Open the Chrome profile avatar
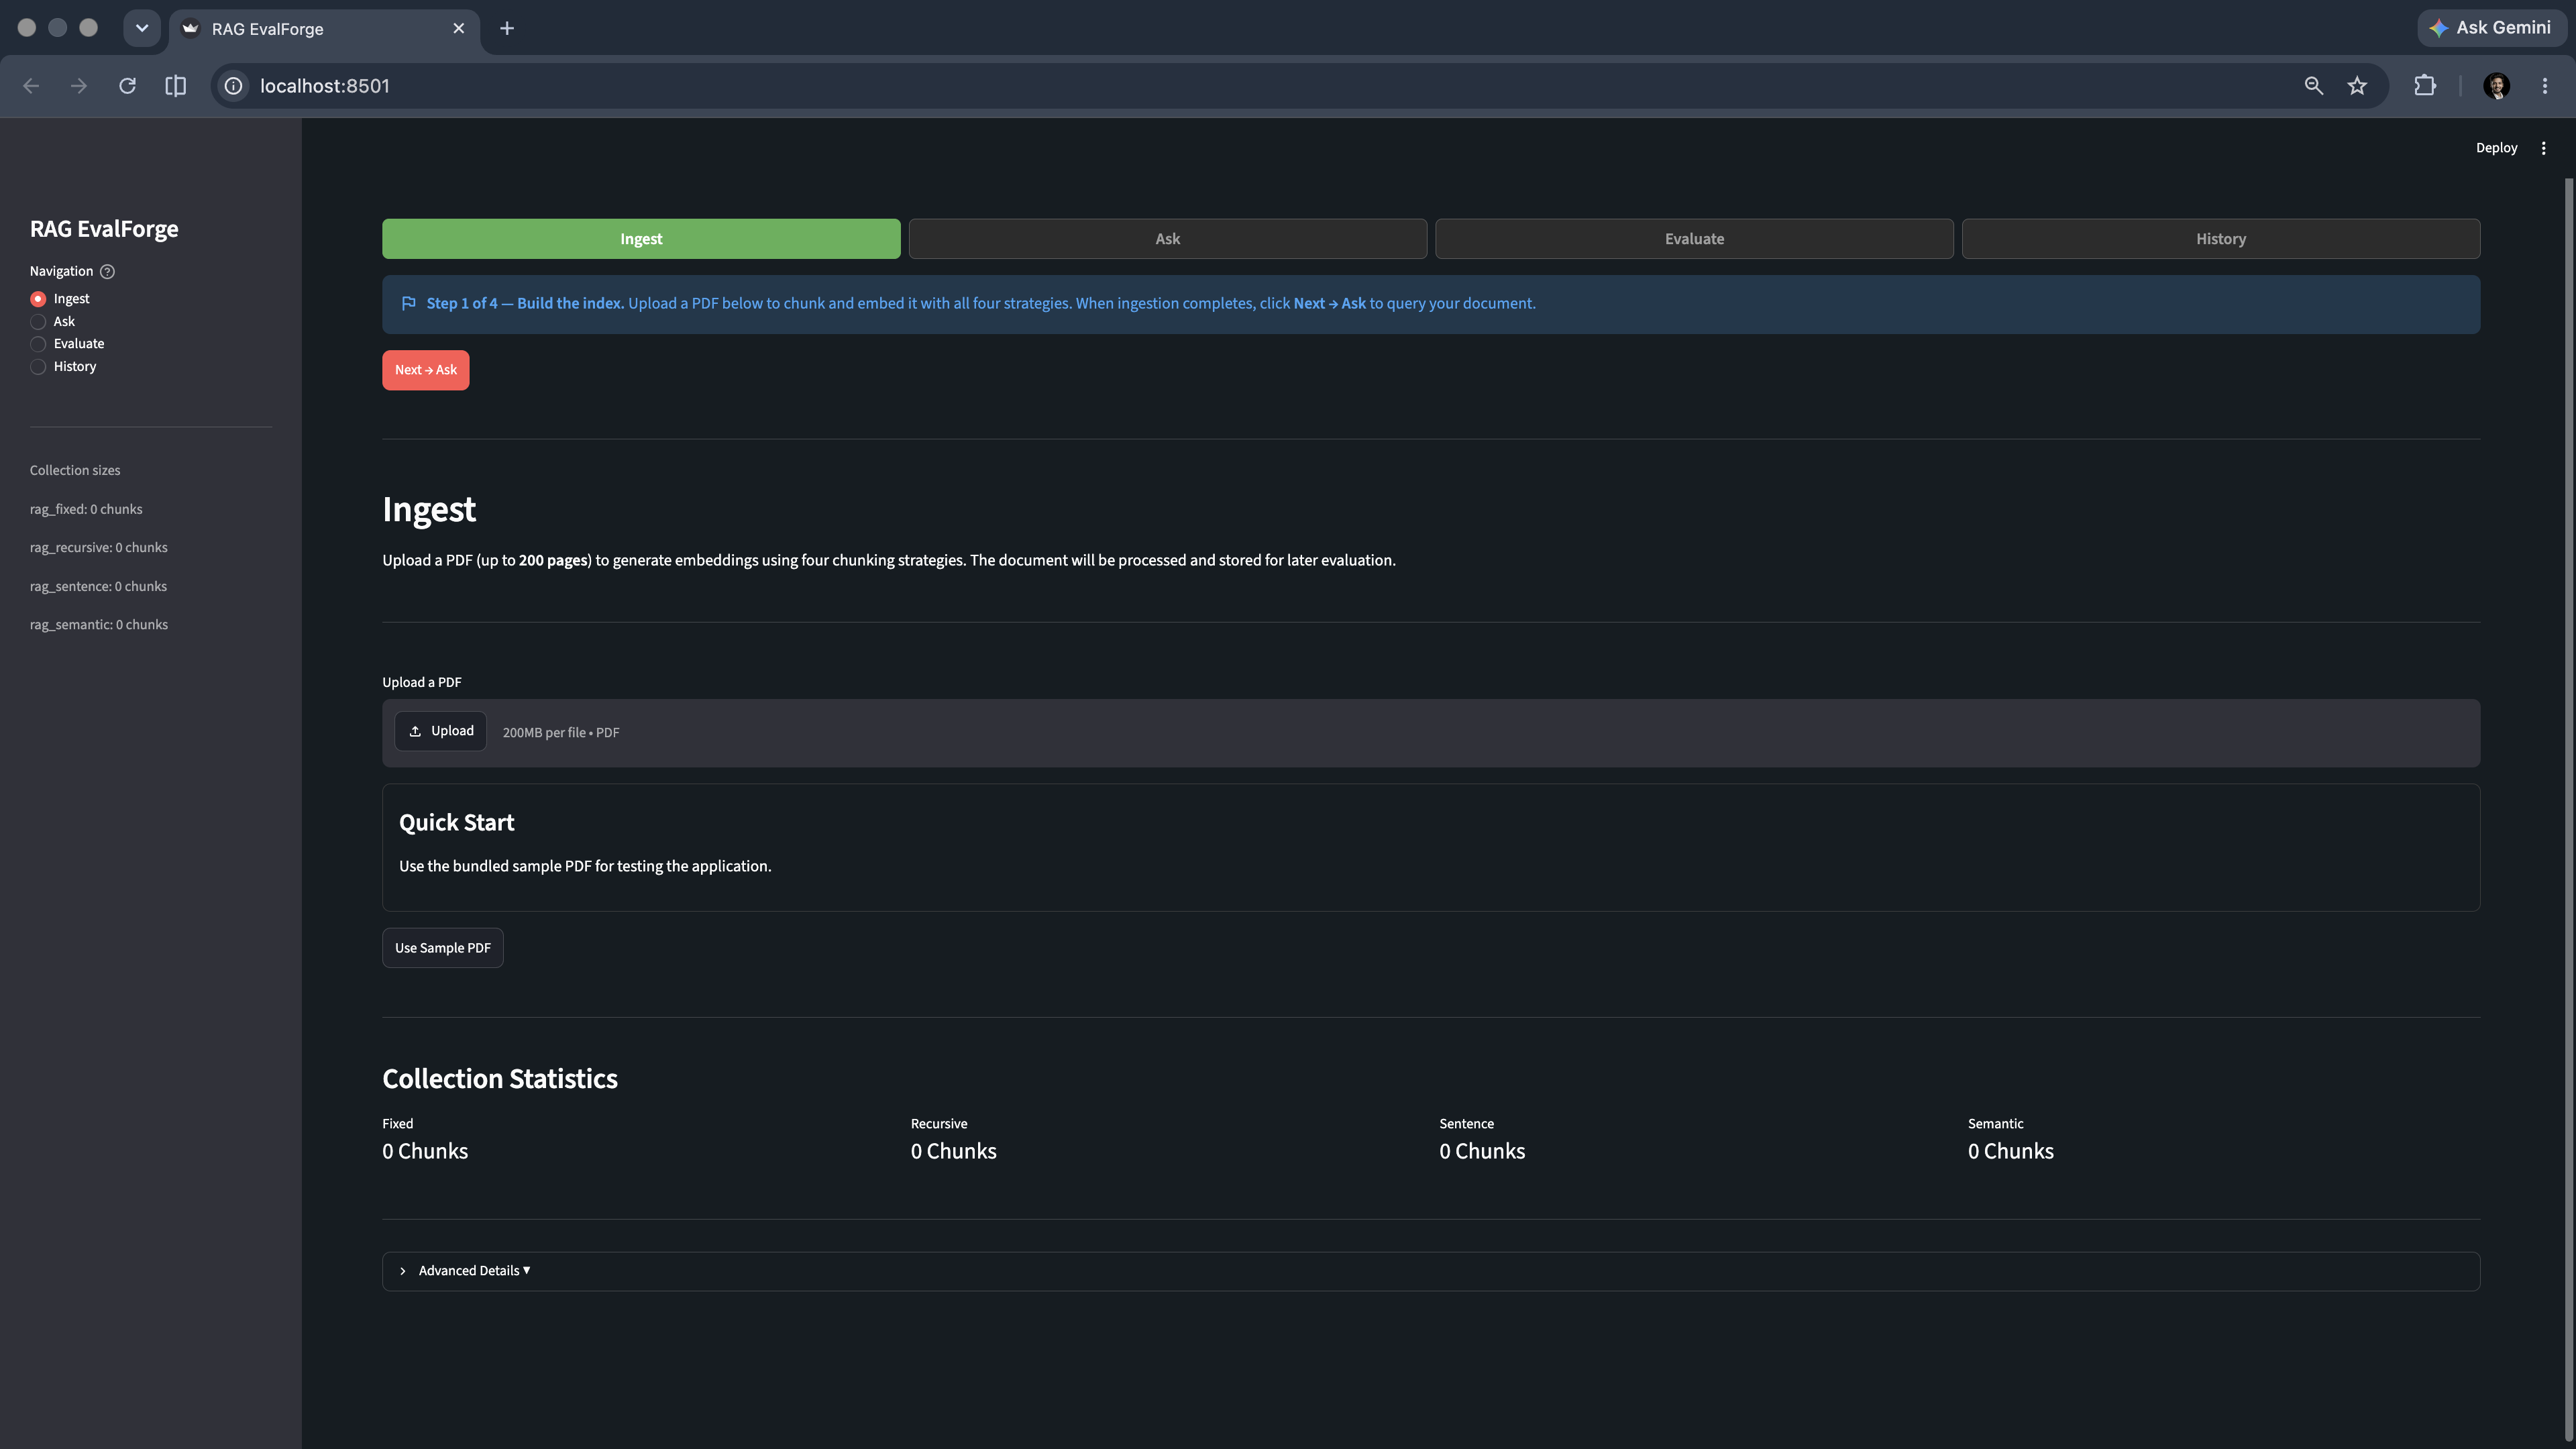 2496,86
